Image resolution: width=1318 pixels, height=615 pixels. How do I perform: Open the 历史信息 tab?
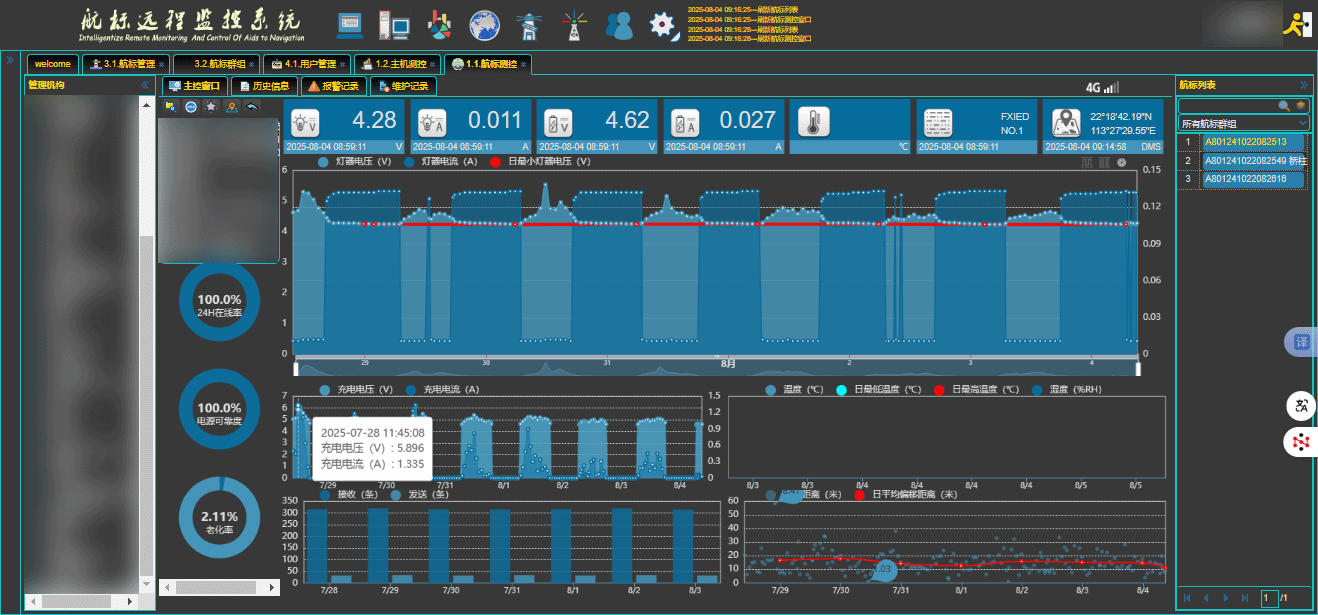point(263,86)
